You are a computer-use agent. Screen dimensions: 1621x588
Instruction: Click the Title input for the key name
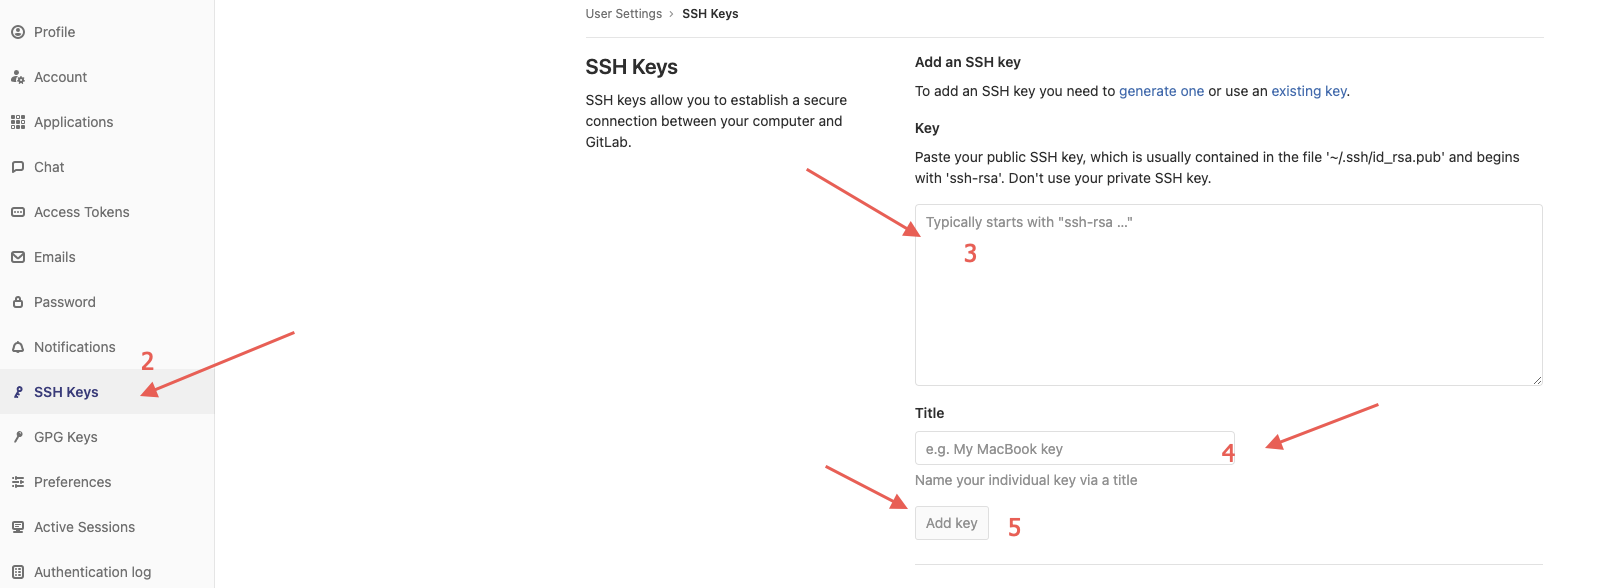pyautogui.click(x=1073, y=448)
